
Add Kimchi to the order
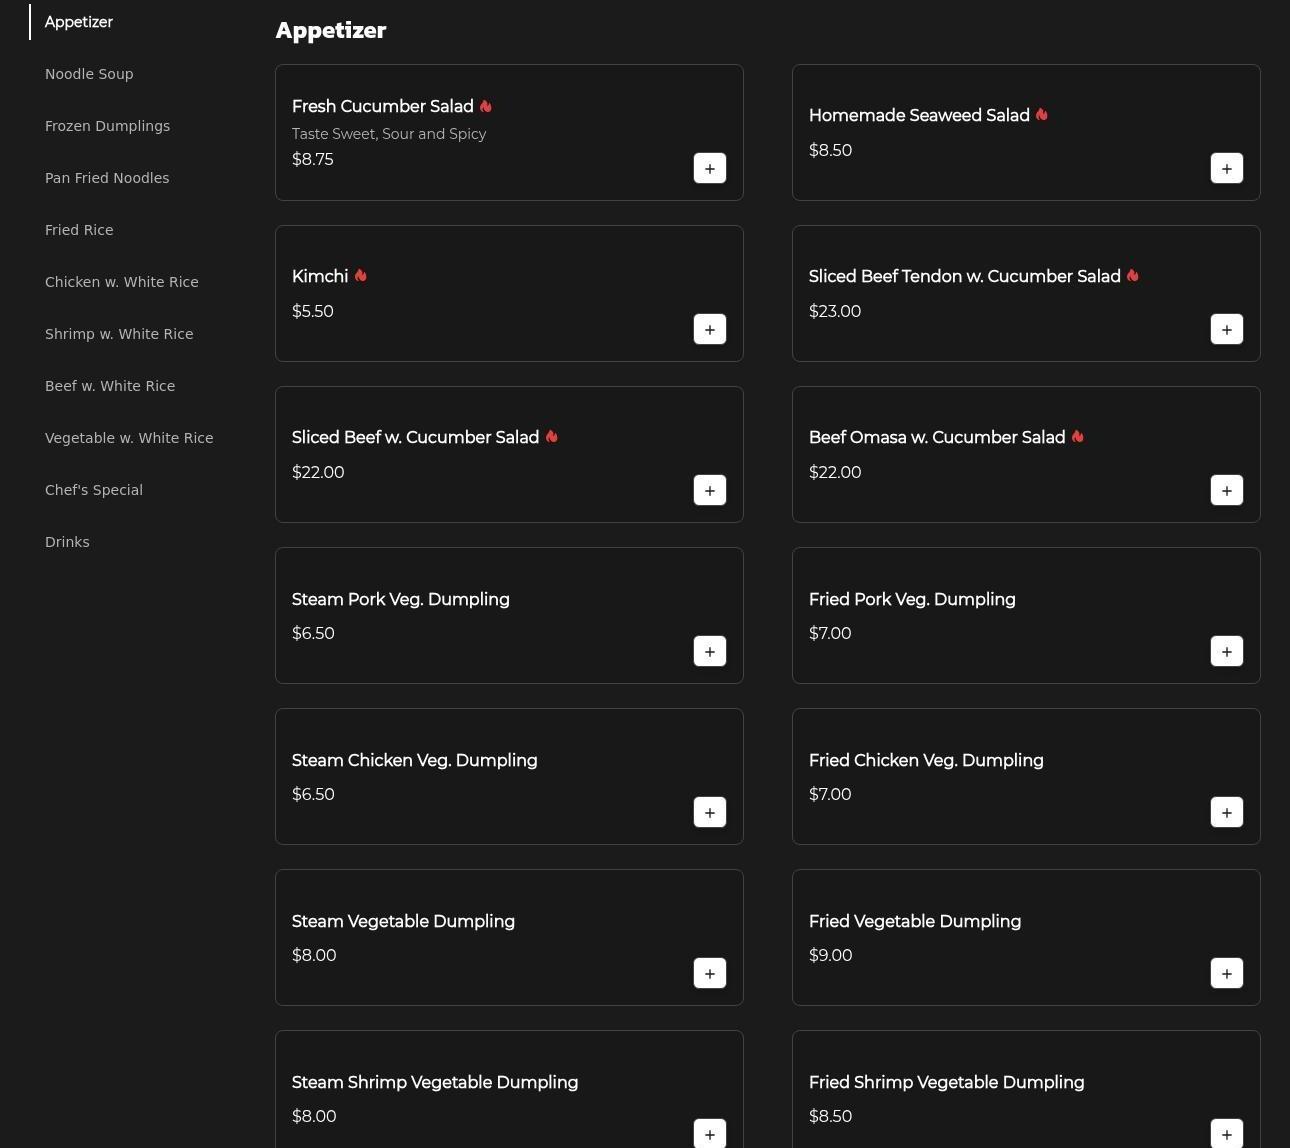709,329
